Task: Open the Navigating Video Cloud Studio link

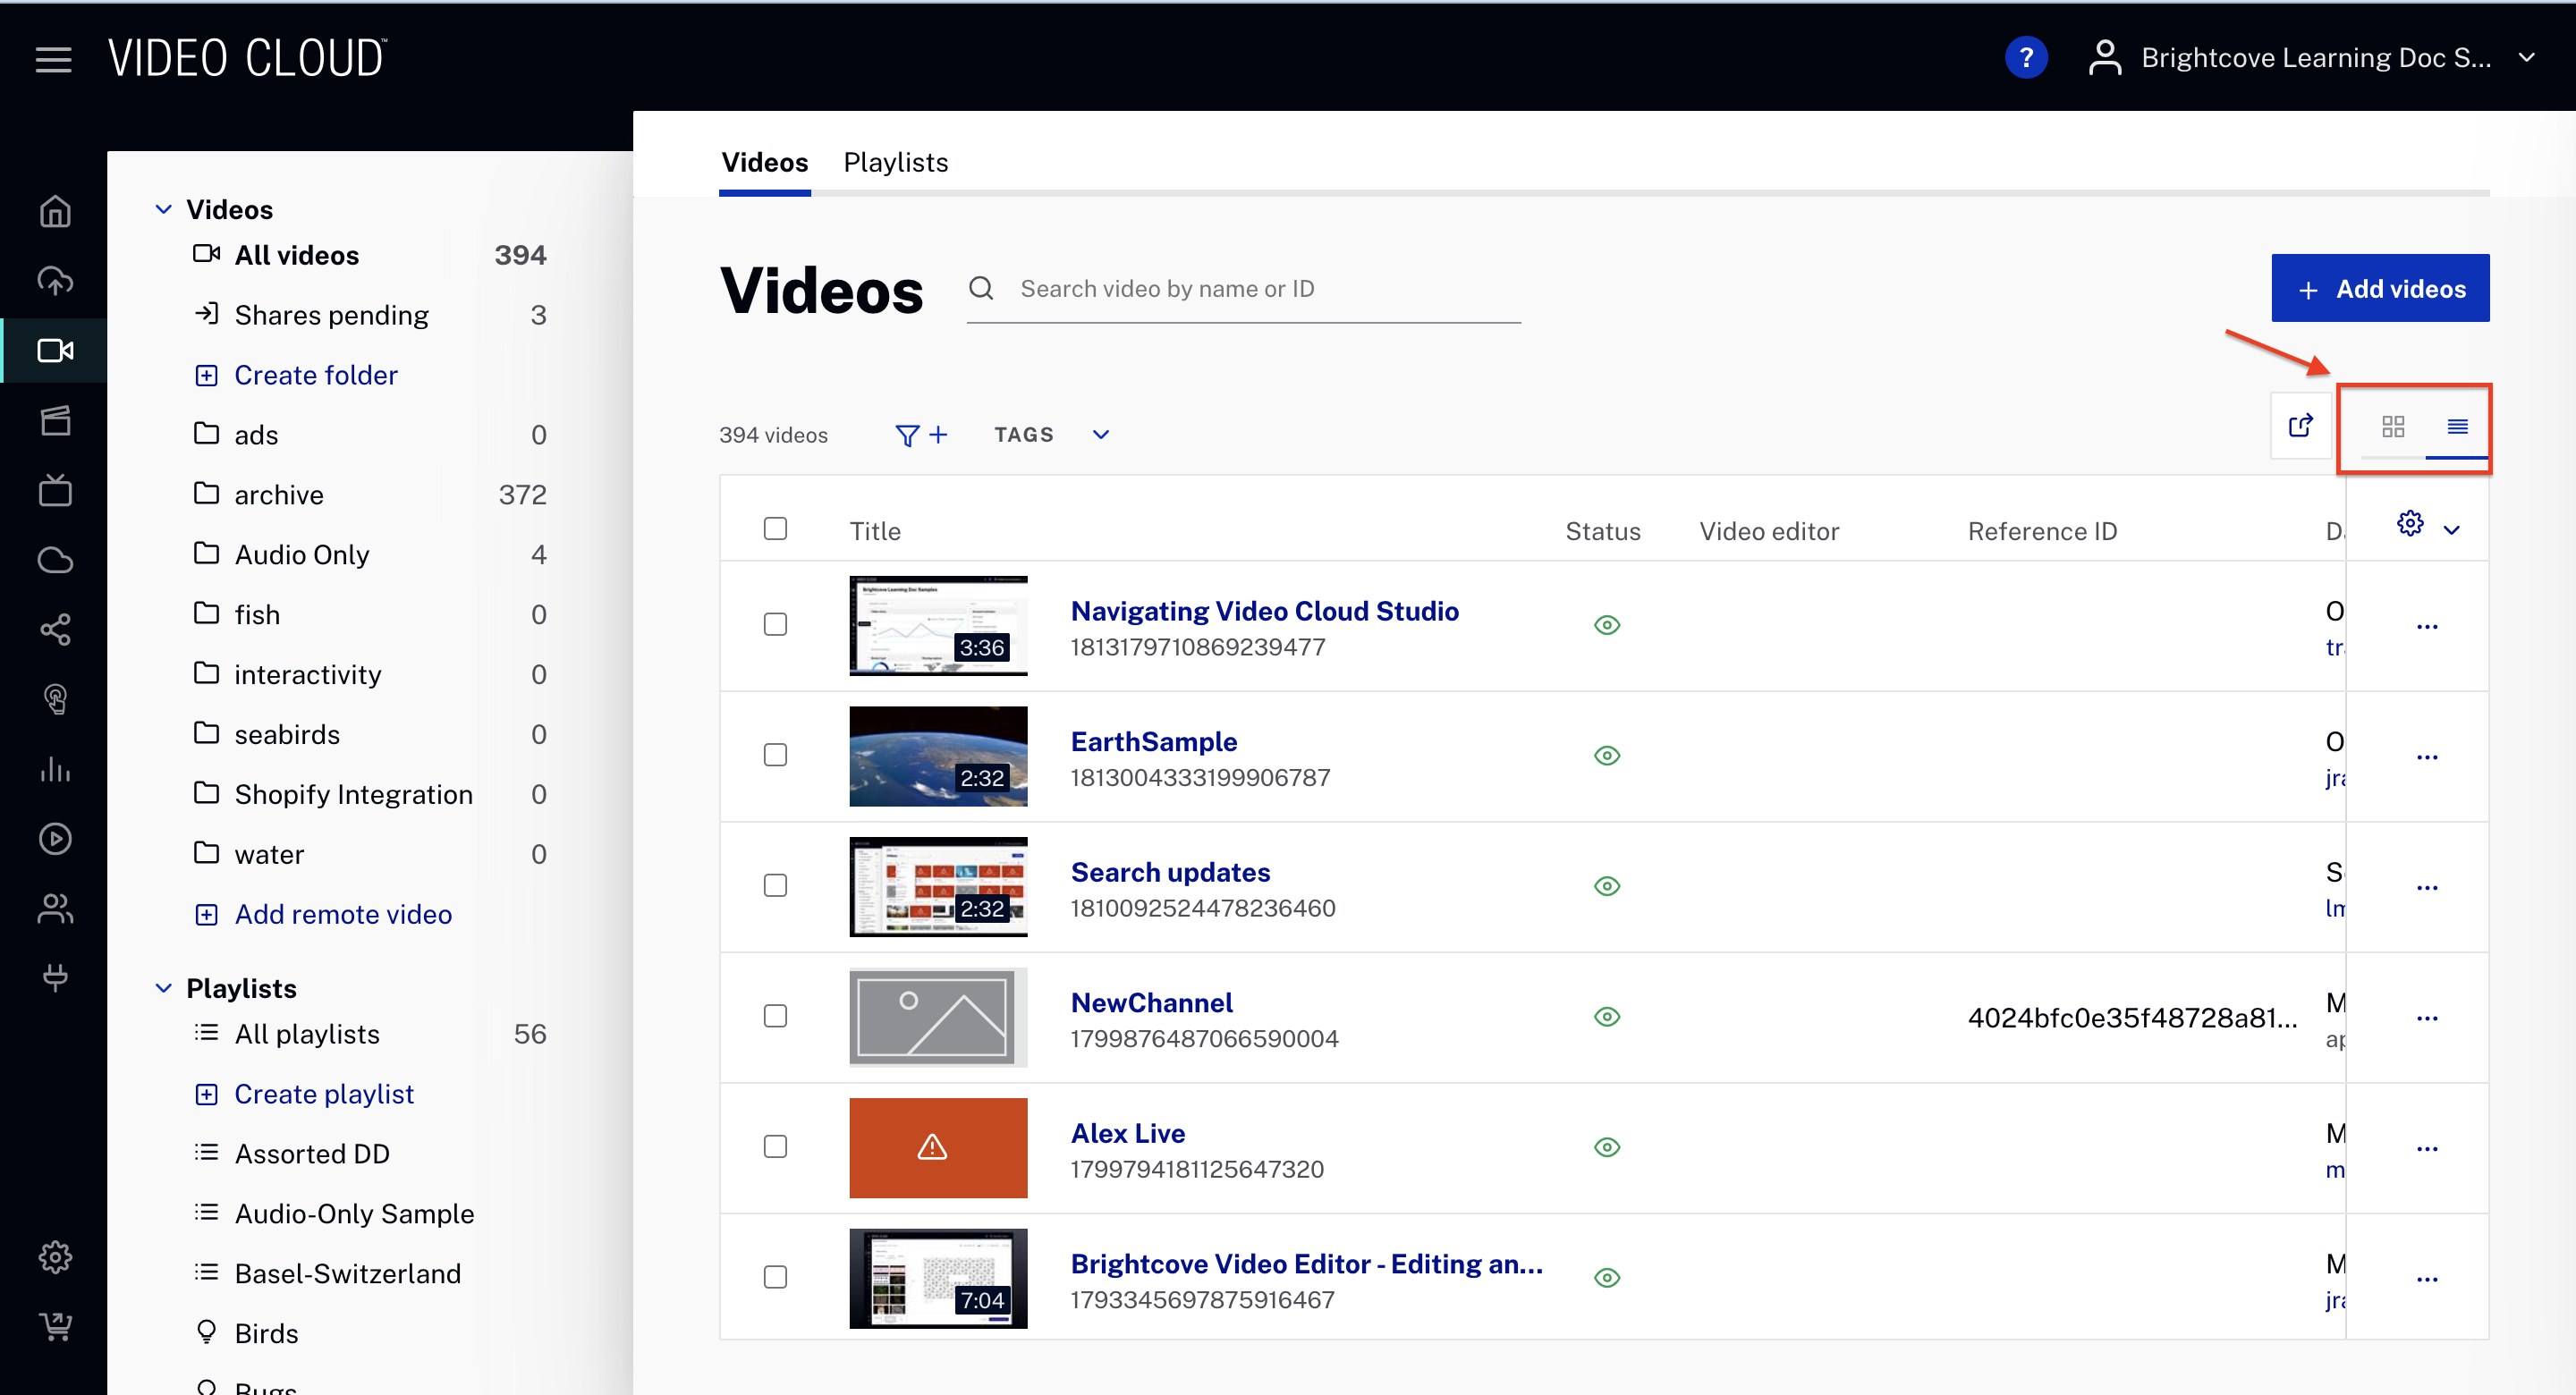Action: coord(1264,611)
